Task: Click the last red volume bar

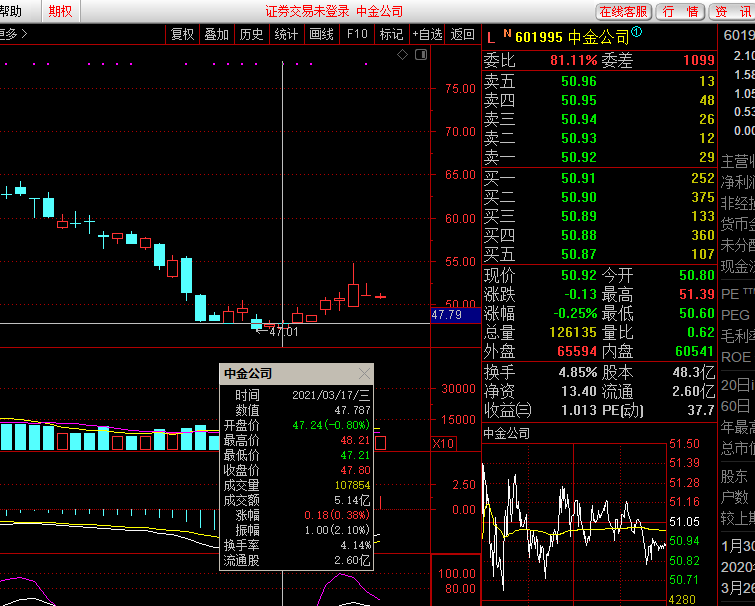Action: pos(380,443)
